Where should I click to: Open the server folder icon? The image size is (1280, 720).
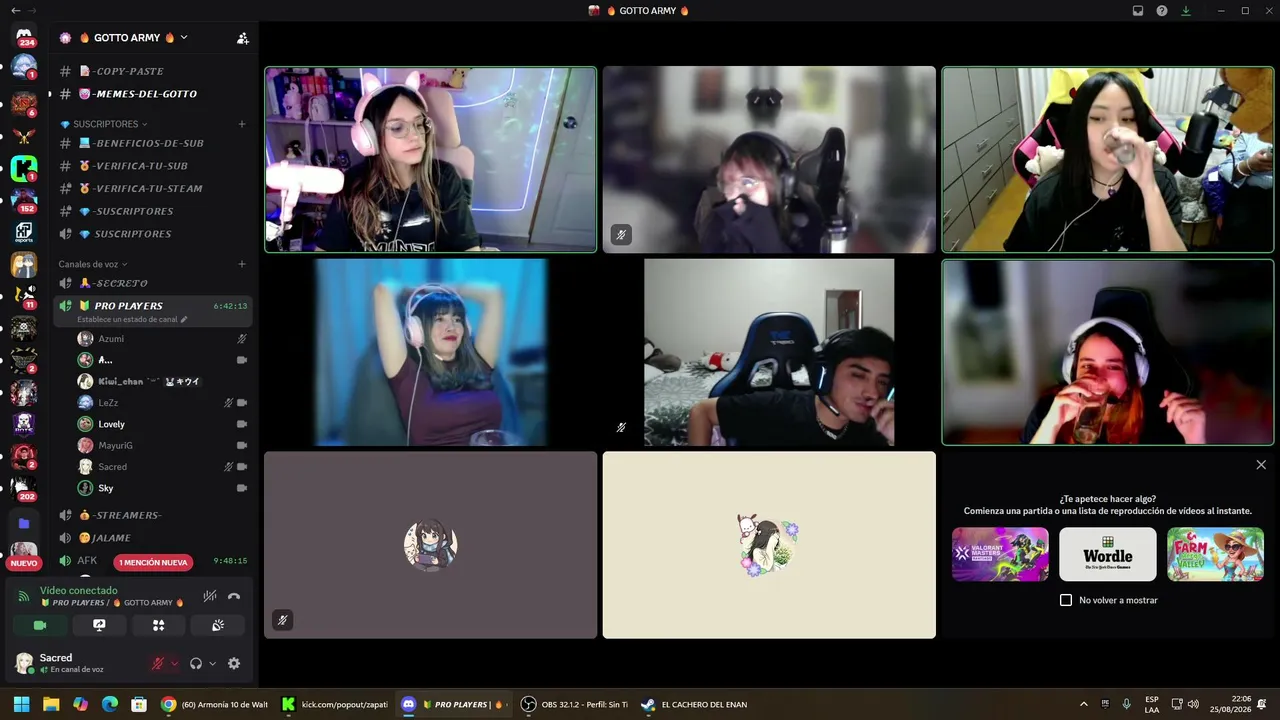coord(24,523)
